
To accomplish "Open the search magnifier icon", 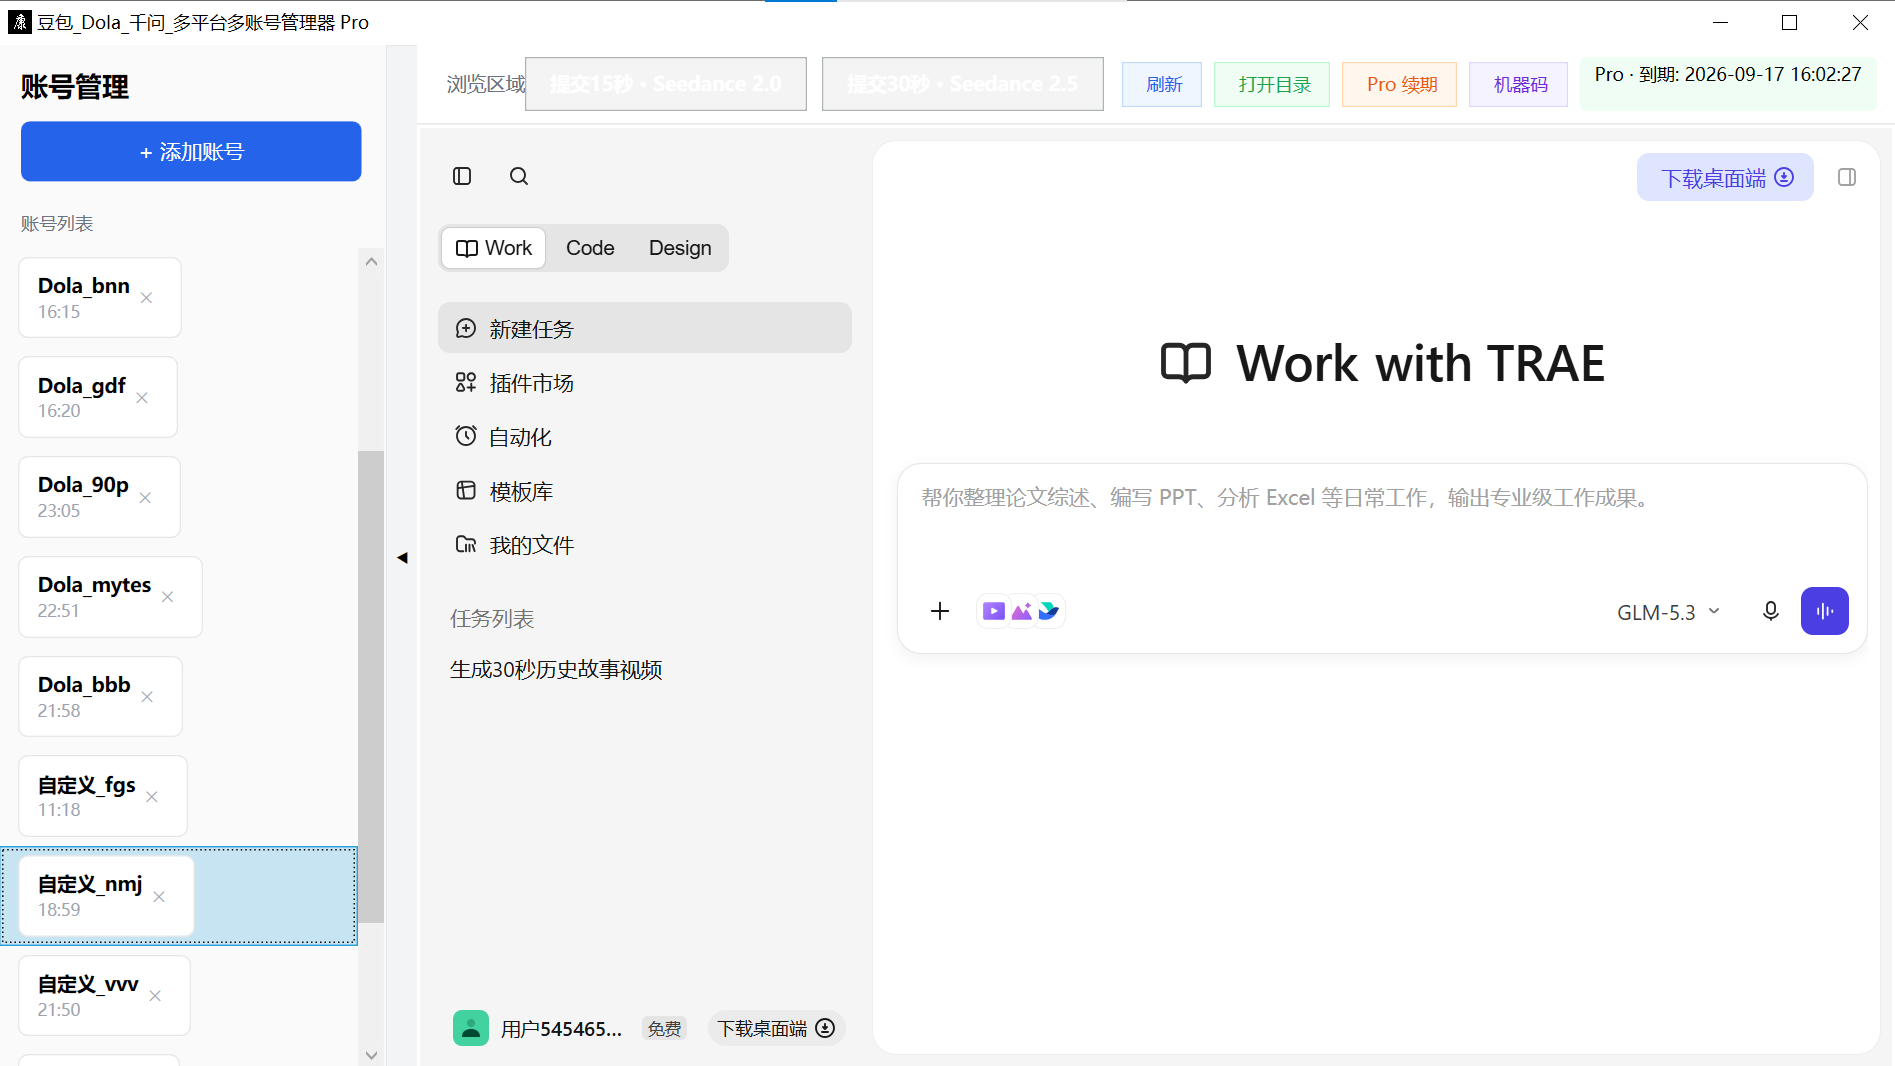I will [x=519, y=176].
